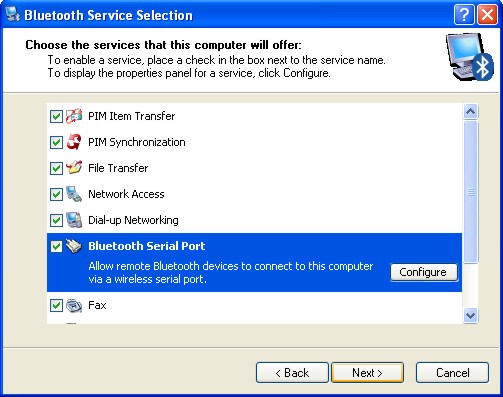
Task: Click the Fax machine icon
Action: 74,305
